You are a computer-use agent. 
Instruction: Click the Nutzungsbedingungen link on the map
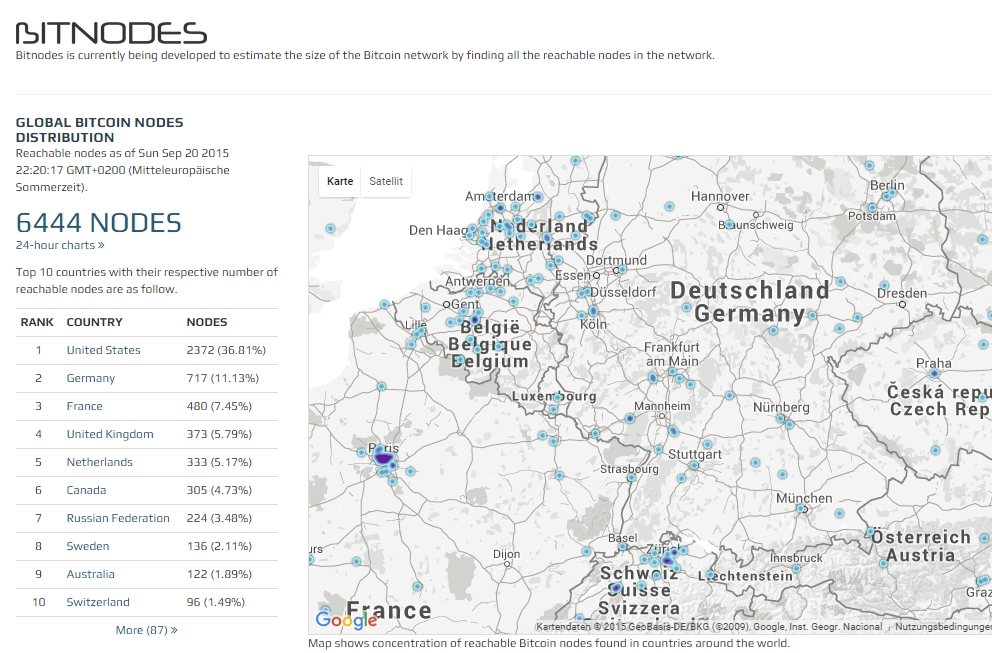(x=943, y=626)
